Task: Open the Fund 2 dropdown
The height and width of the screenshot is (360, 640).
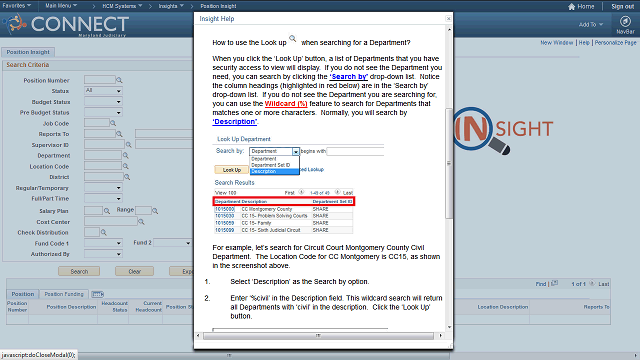Action: [x=172, y=243]
